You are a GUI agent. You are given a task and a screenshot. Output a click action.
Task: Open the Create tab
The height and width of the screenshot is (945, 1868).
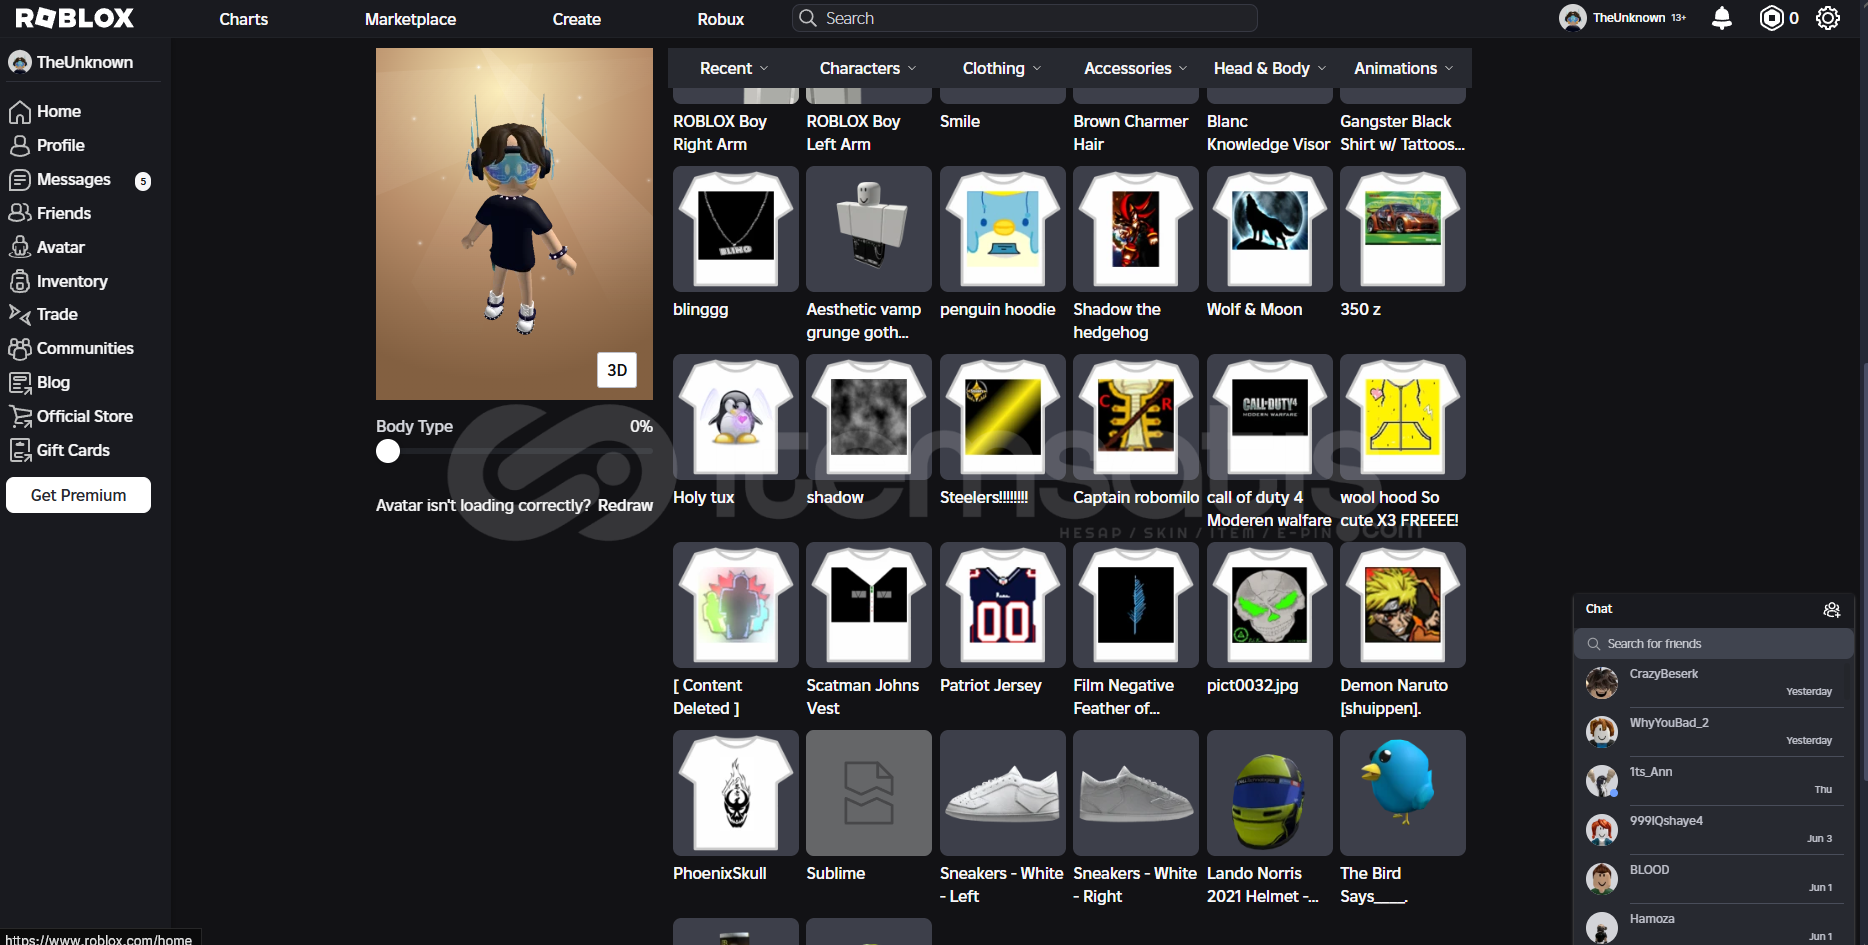(x=577, y=19)
